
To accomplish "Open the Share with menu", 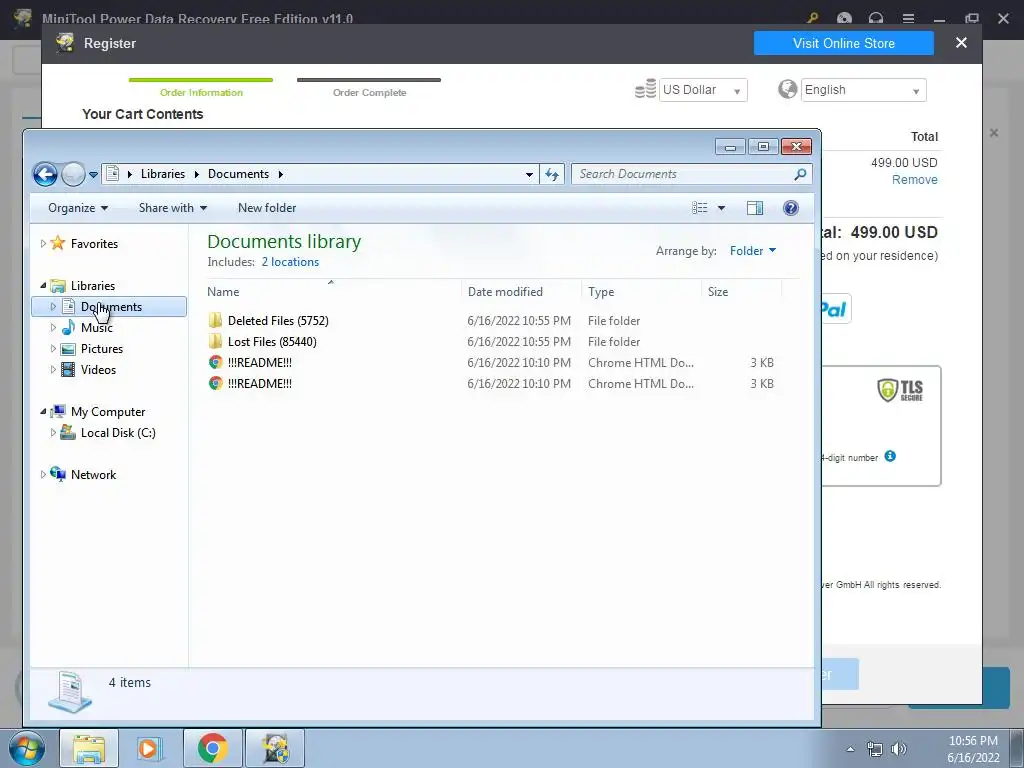I will tap(172, 208).
